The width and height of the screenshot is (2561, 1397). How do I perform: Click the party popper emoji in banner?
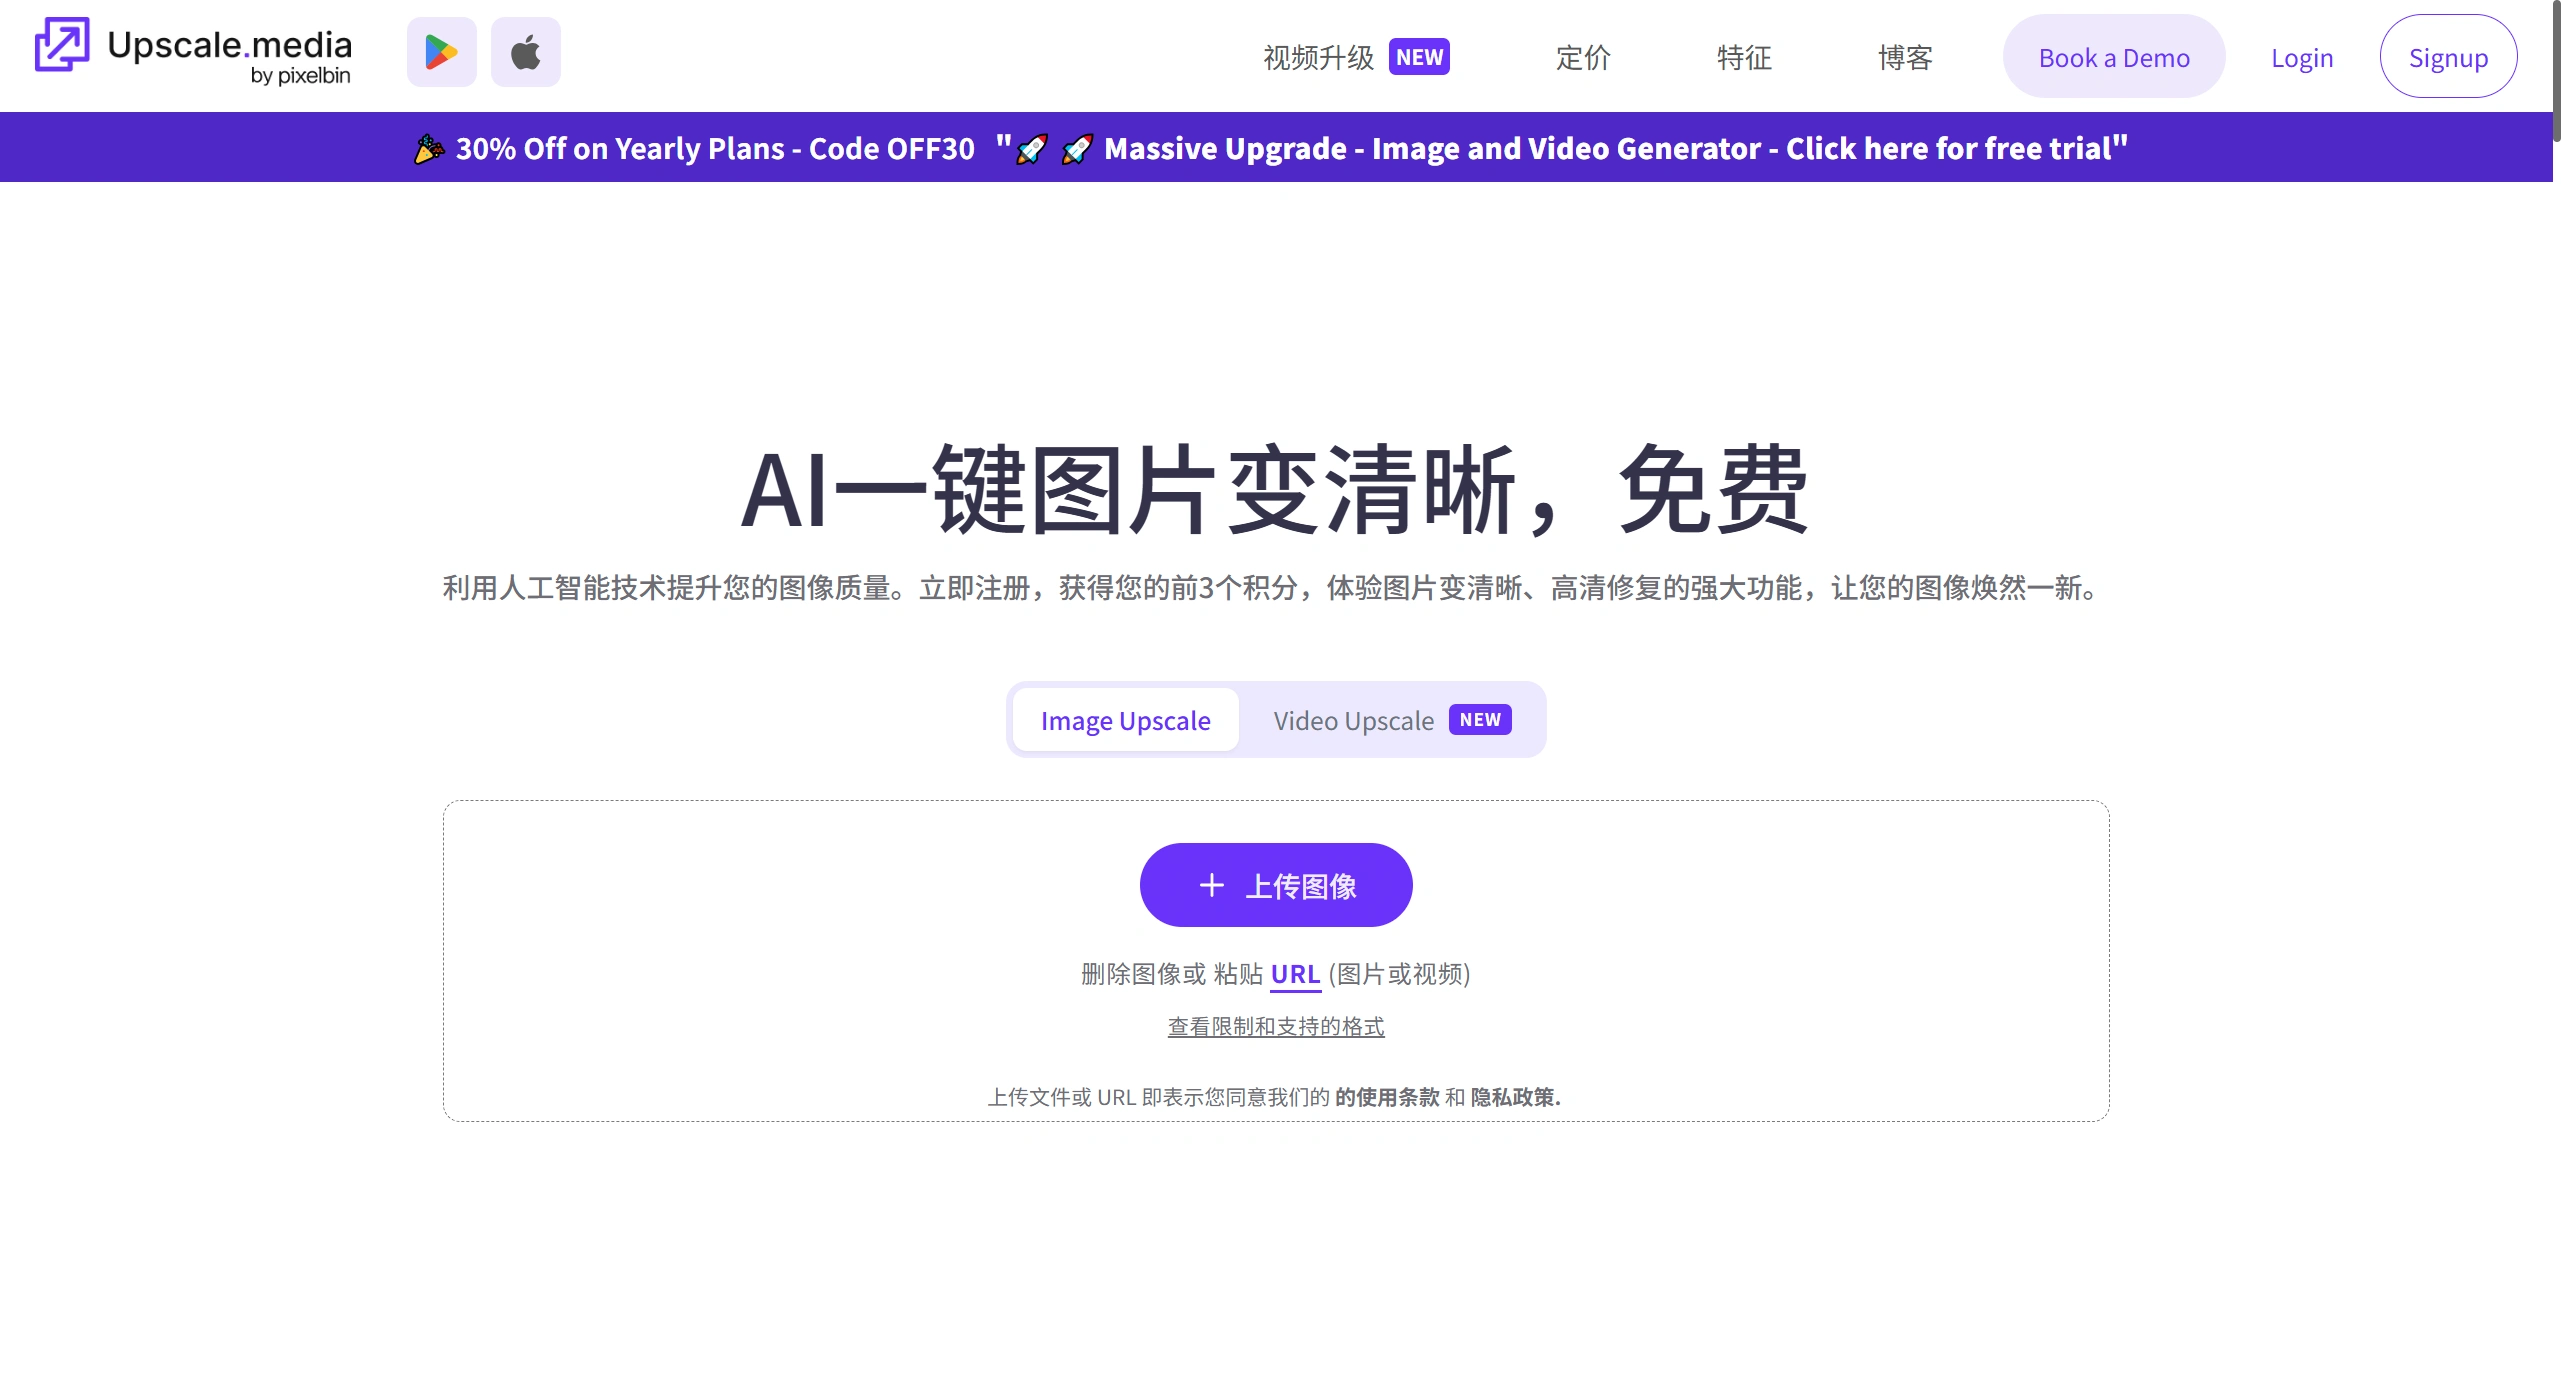click(x=429, y=148)
